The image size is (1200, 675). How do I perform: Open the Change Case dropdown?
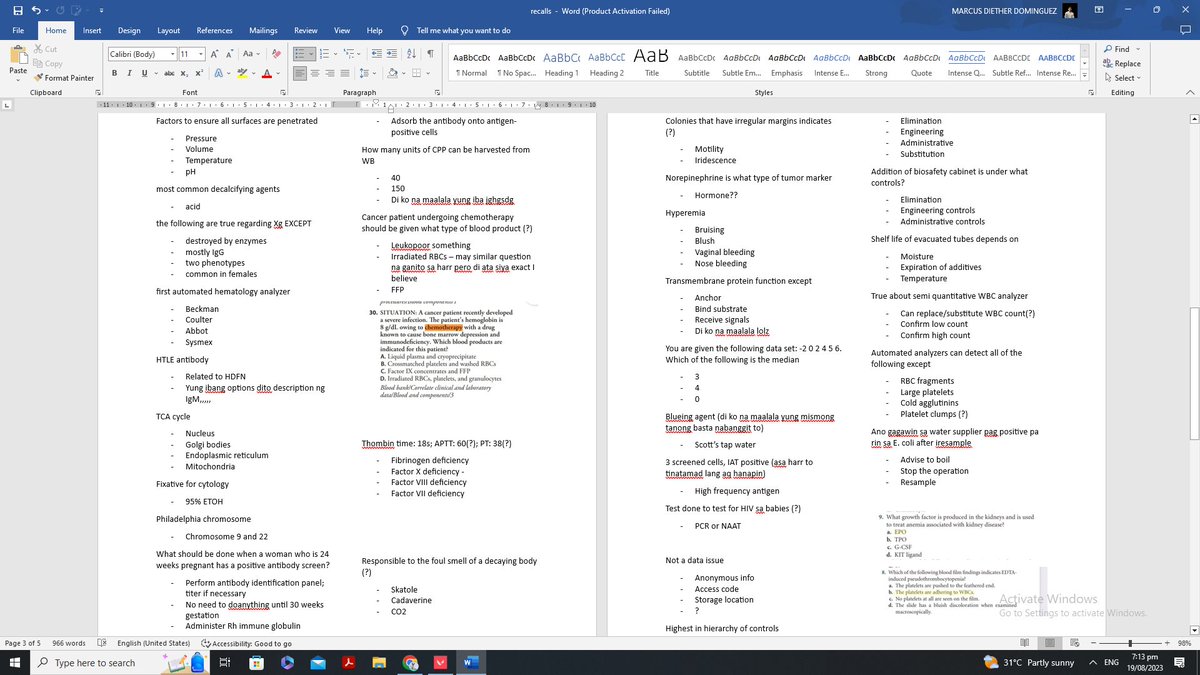(x=252, y=54)
